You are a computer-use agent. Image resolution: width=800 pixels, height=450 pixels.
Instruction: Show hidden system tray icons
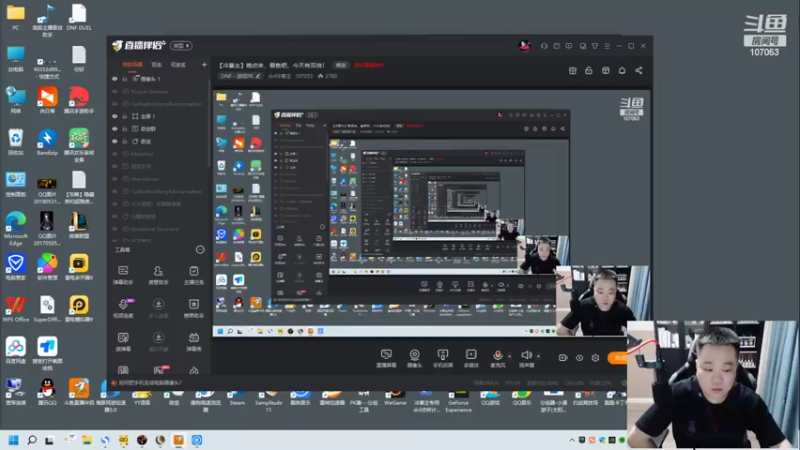coord(572,440)
